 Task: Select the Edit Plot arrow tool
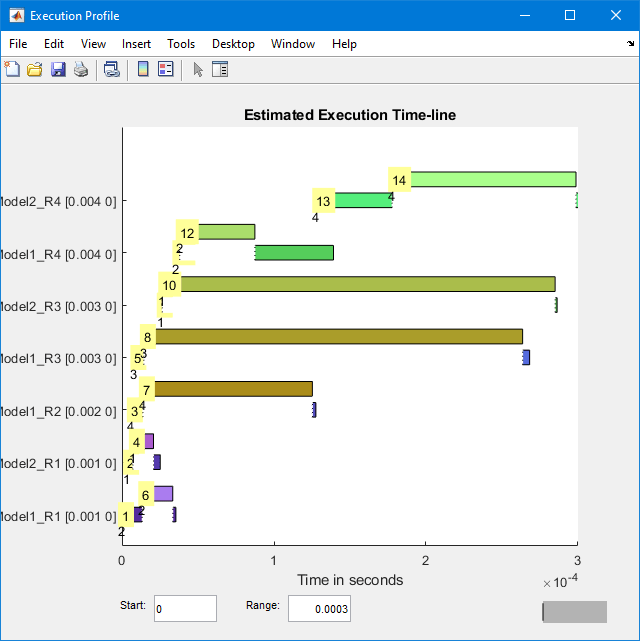(x=198, y=69)
